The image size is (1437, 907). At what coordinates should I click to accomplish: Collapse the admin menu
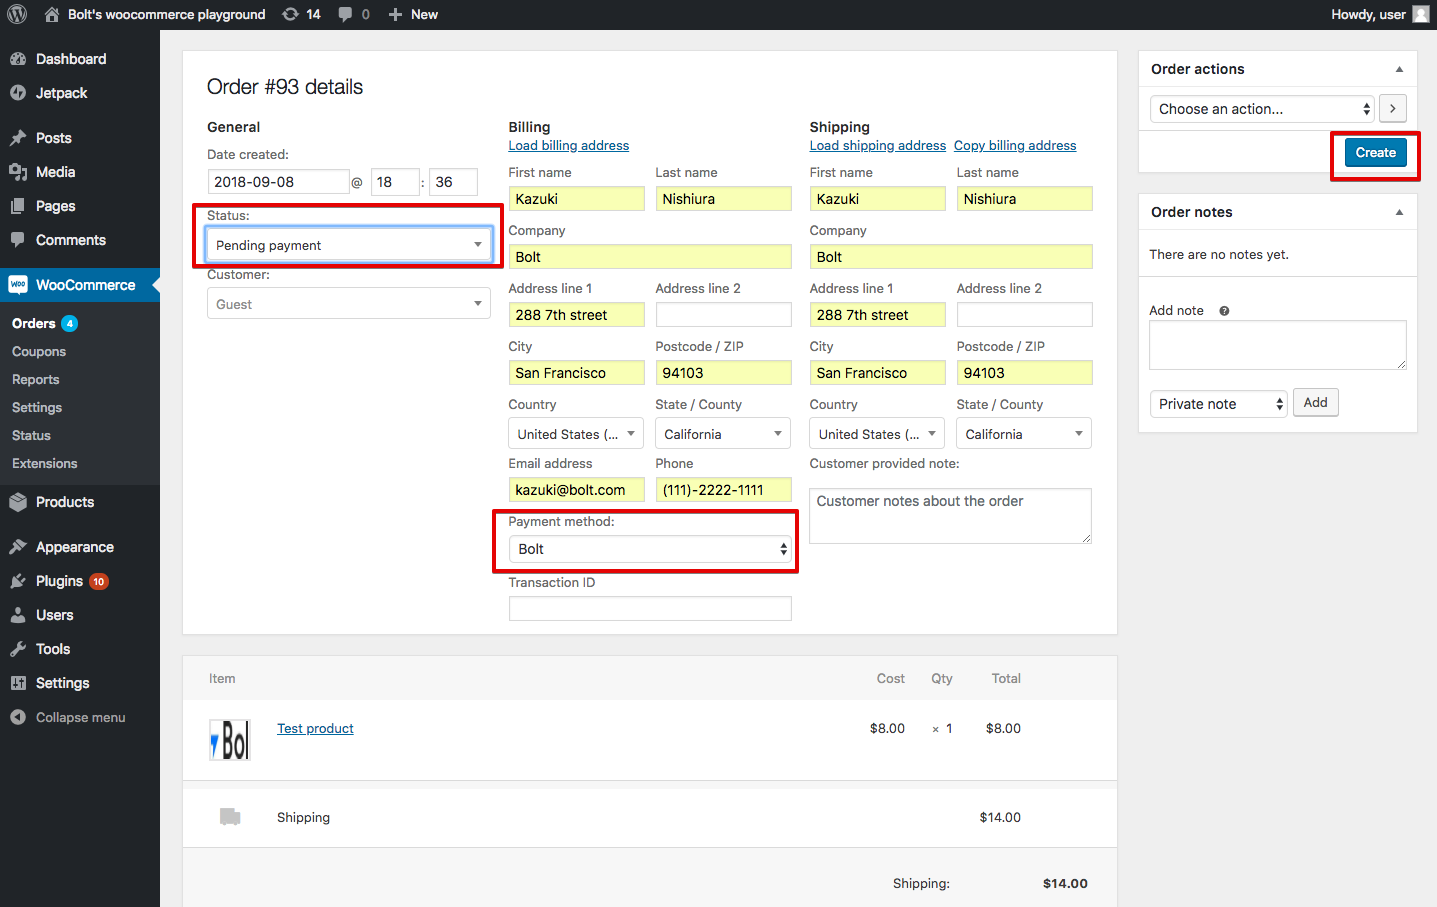point(68,717)
